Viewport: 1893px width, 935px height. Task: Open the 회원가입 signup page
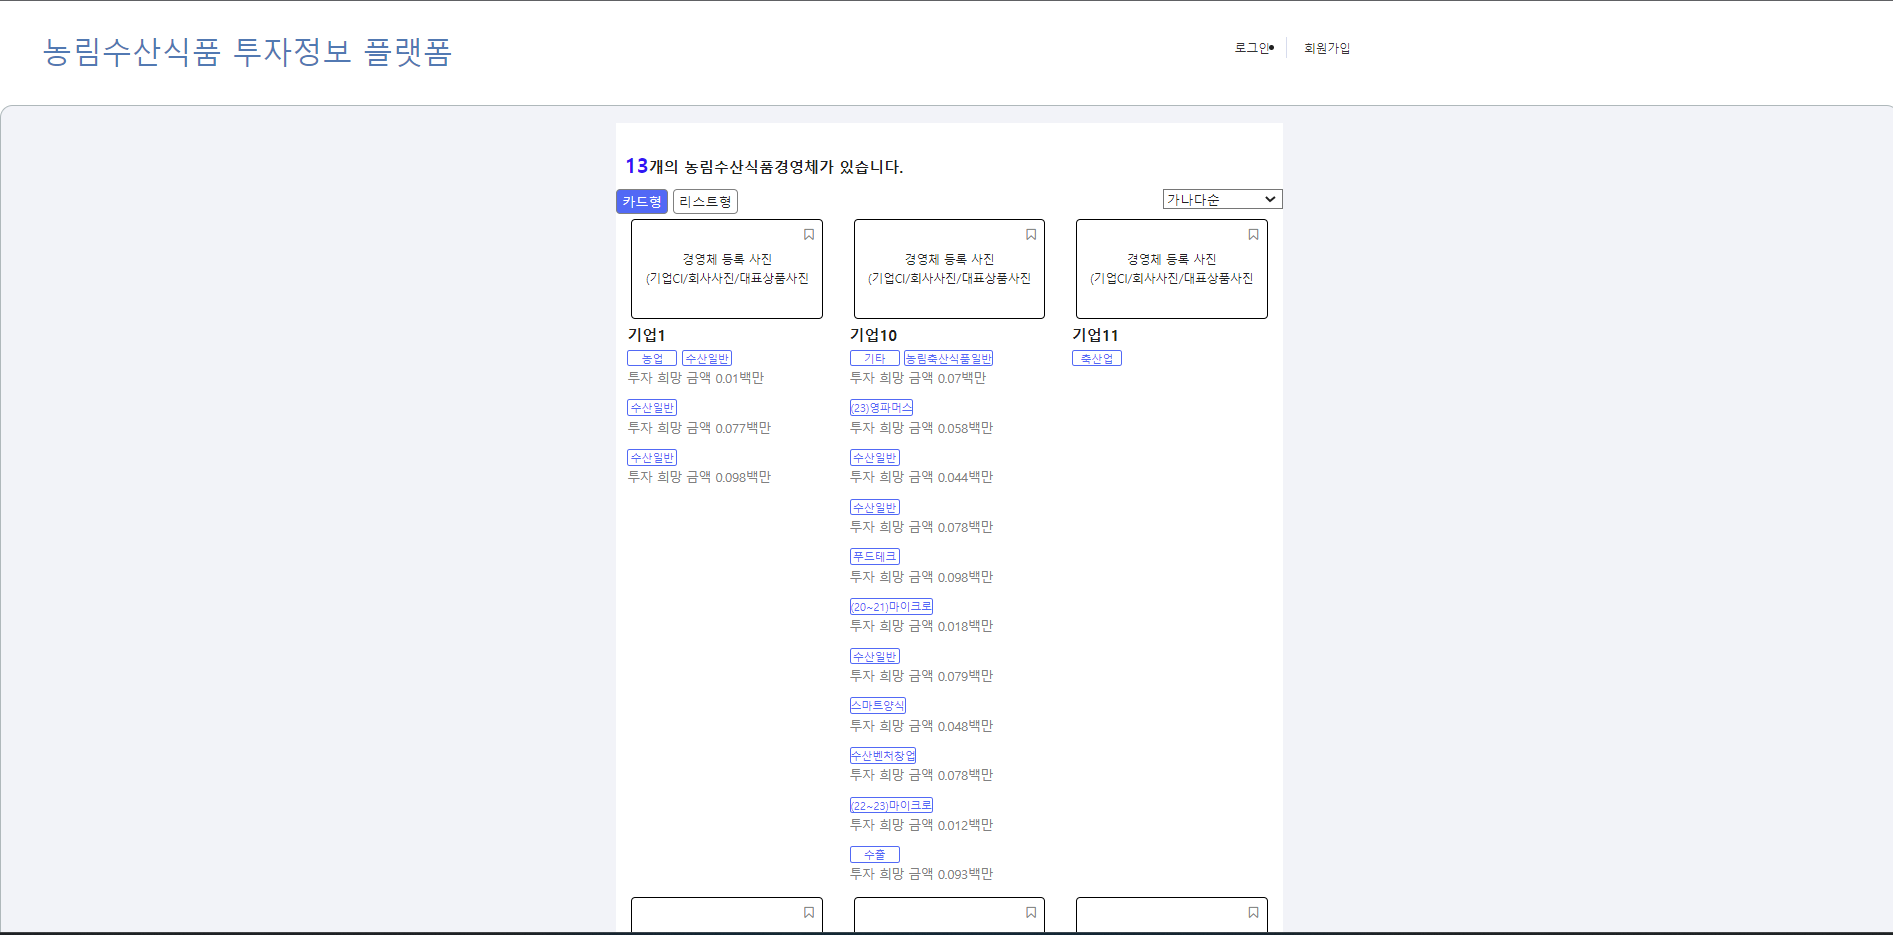pyautogui.click(x=1327, y=46)
